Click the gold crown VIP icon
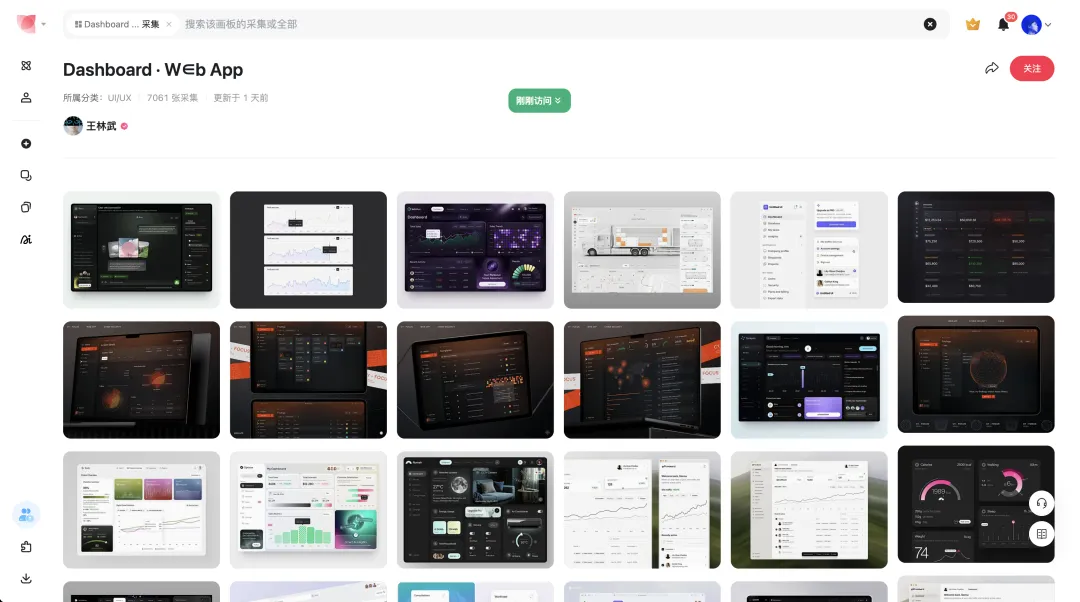This screenshot has width=1080, height=602. click(972, 24)
